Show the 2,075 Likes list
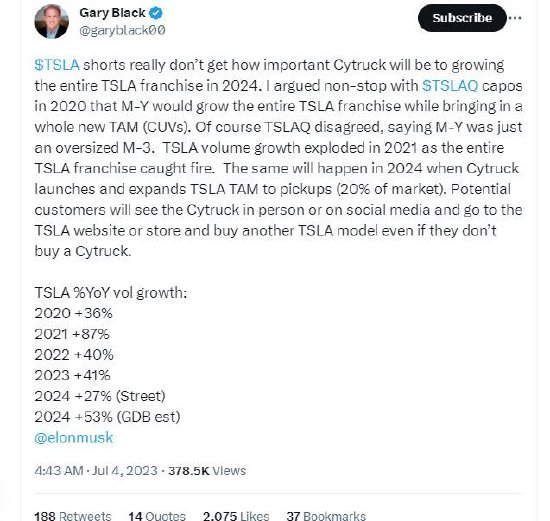 [236, 516]
